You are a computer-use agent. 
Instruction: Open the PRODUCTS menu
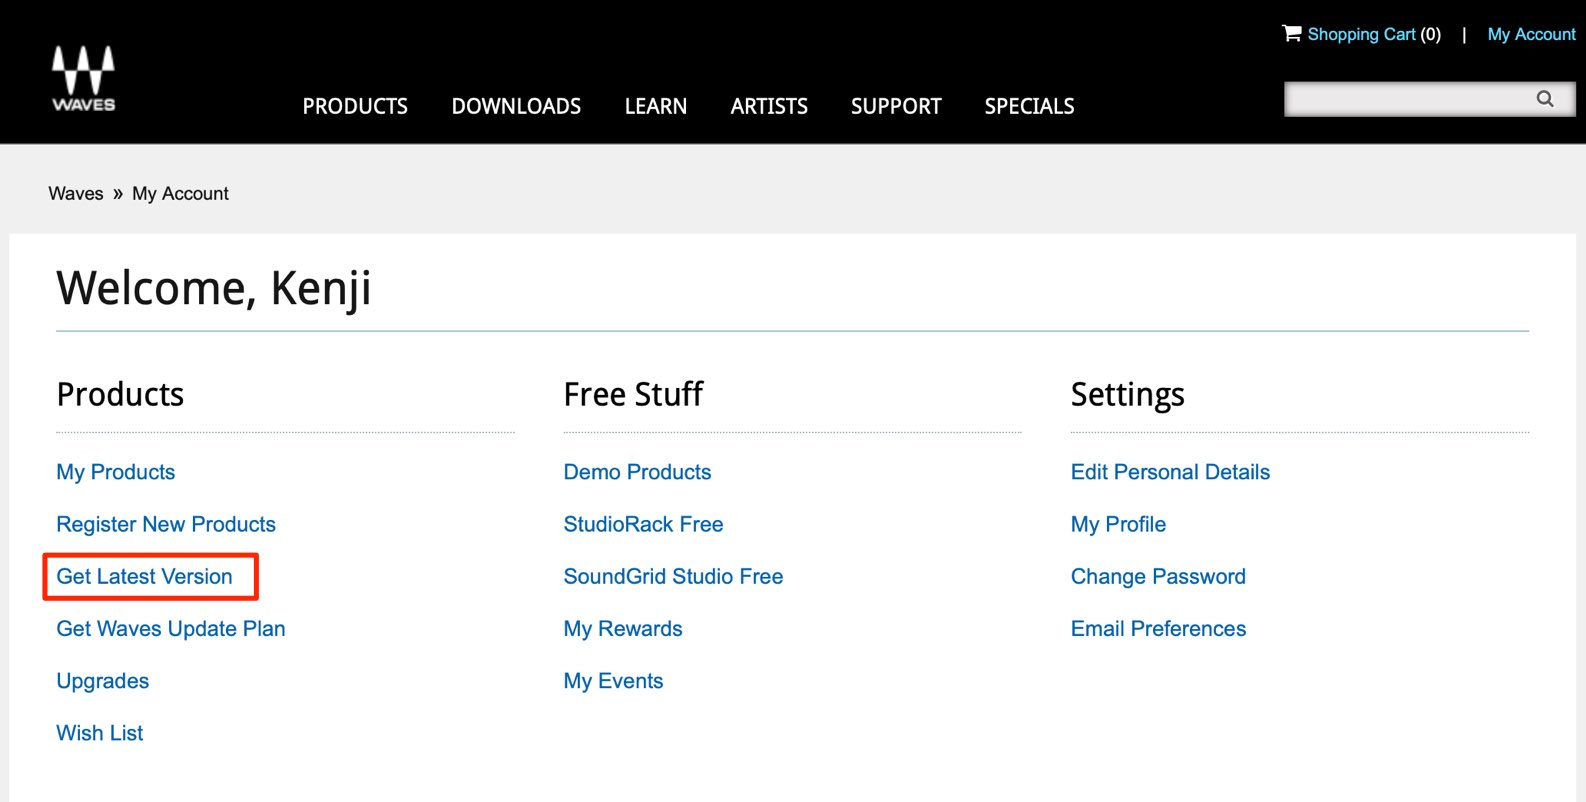coord(355,106)
